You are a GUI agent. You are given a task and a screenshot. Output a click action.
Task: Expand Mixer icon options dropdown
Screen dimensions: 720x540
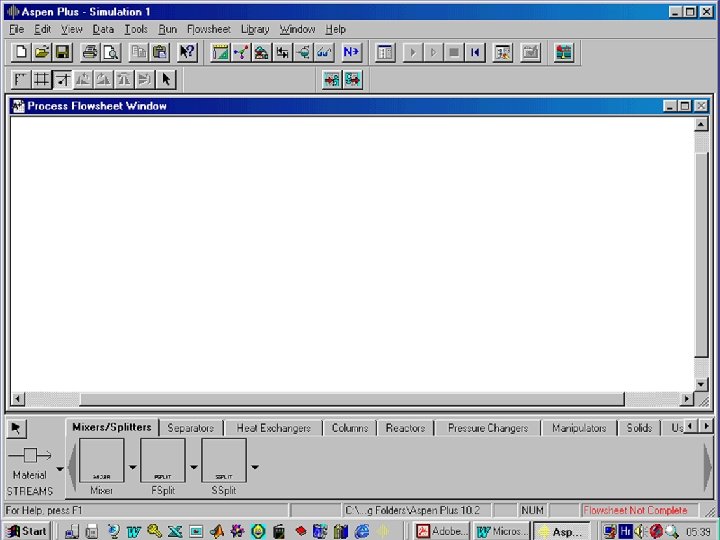[x=132, y=467]
